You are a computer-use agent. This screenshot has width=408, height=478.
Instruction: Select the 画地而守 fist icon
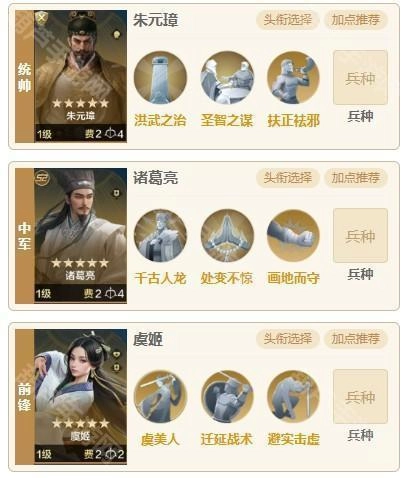293,235
